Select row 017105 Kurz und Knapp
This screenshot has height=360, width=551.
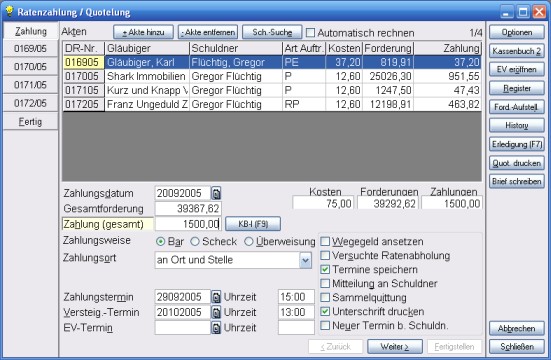click(x=272, y=90)
